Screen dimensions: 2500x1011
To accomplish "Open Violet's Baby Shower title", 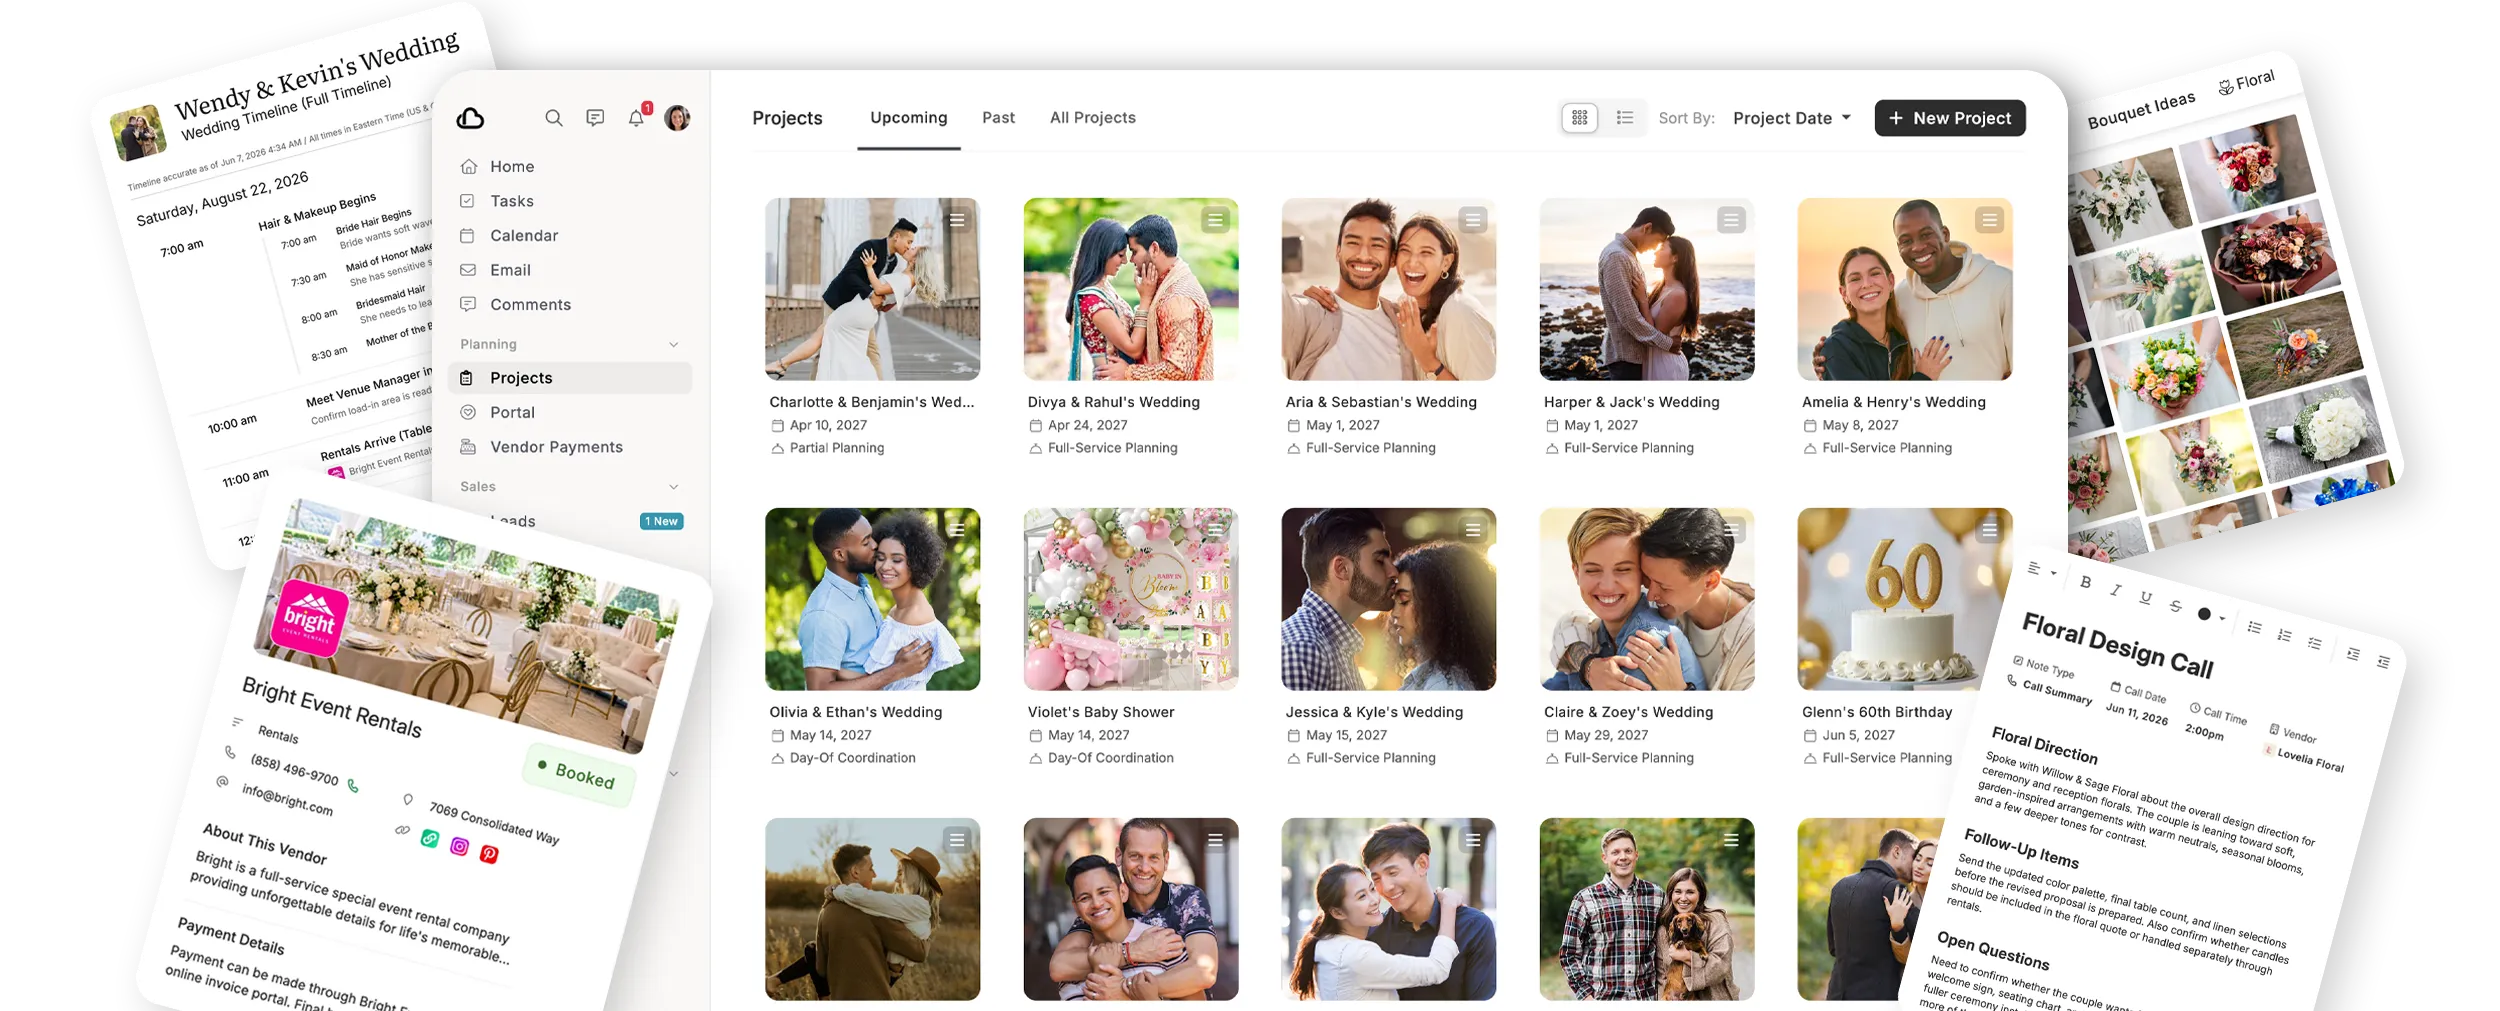I will coord(1100,712).
